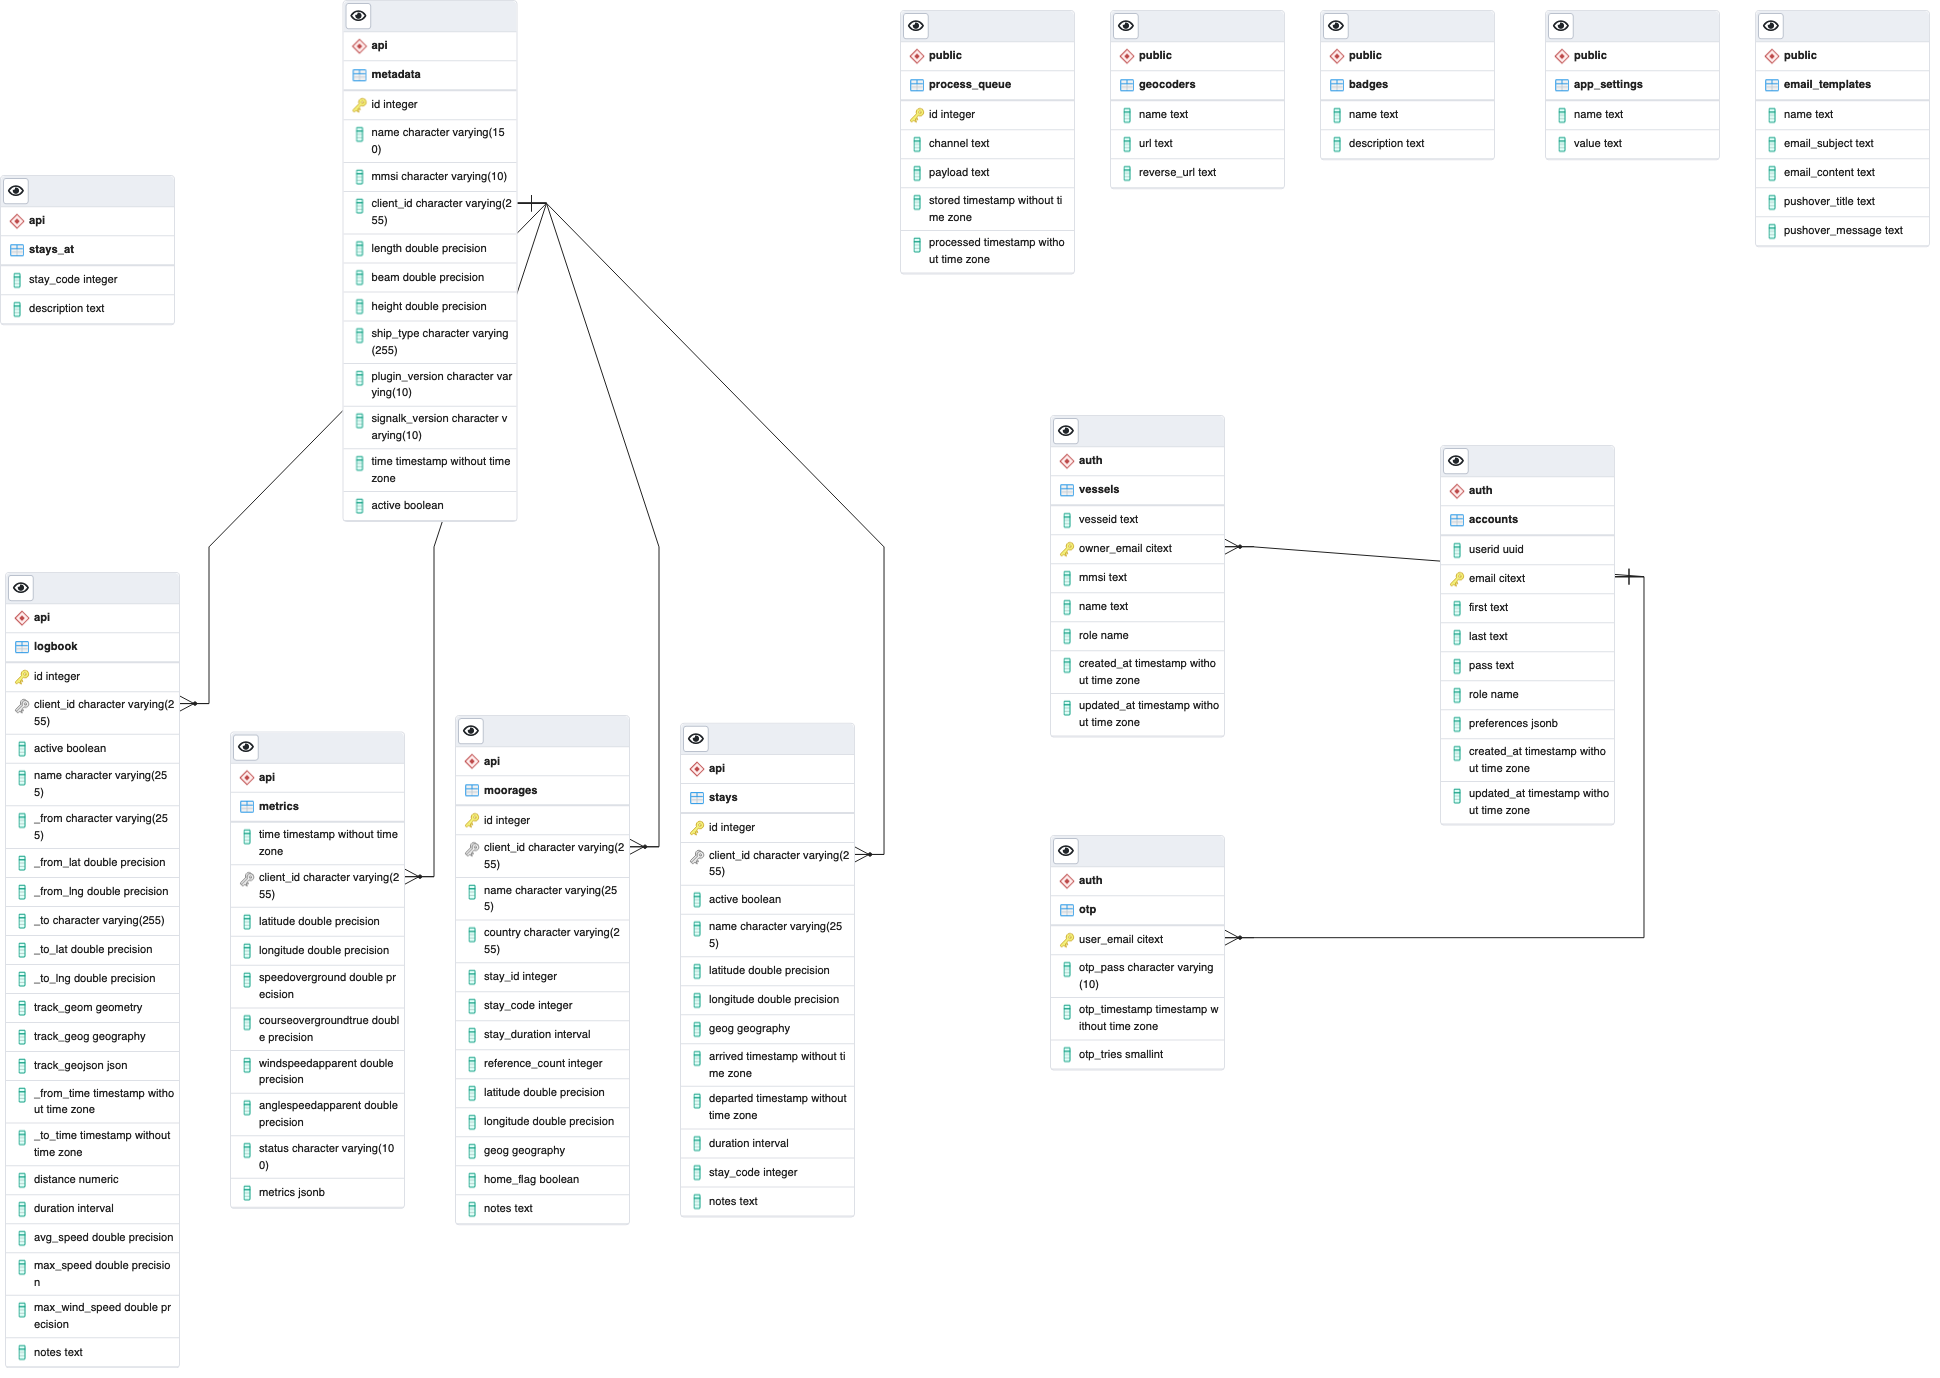Image resolution: width=1940 pixels, height=1378 pixels.
Task: Select the app_settings table title
Action: pyautogui.click(x=1608, y=85)
